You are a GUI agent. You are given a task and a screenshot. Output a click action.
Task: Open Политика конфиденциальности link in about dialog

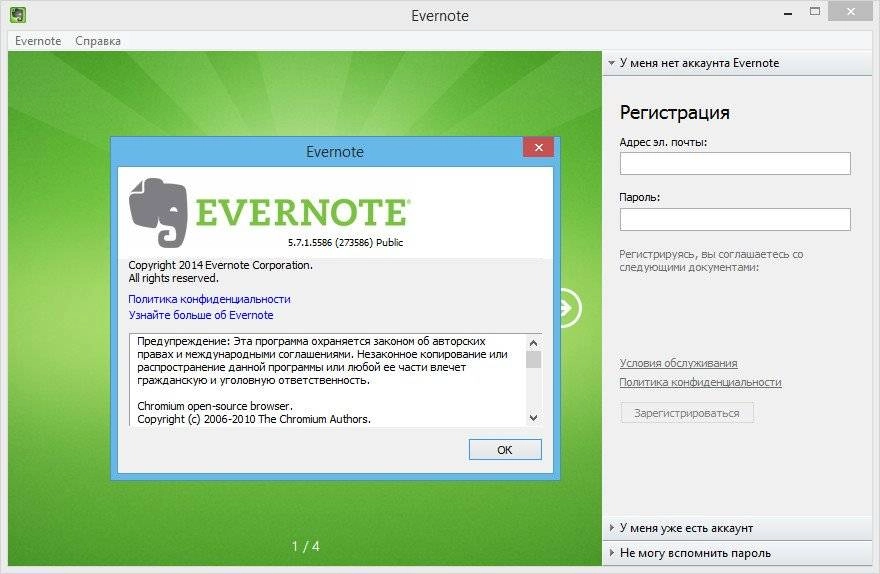[x=209, y=299]
